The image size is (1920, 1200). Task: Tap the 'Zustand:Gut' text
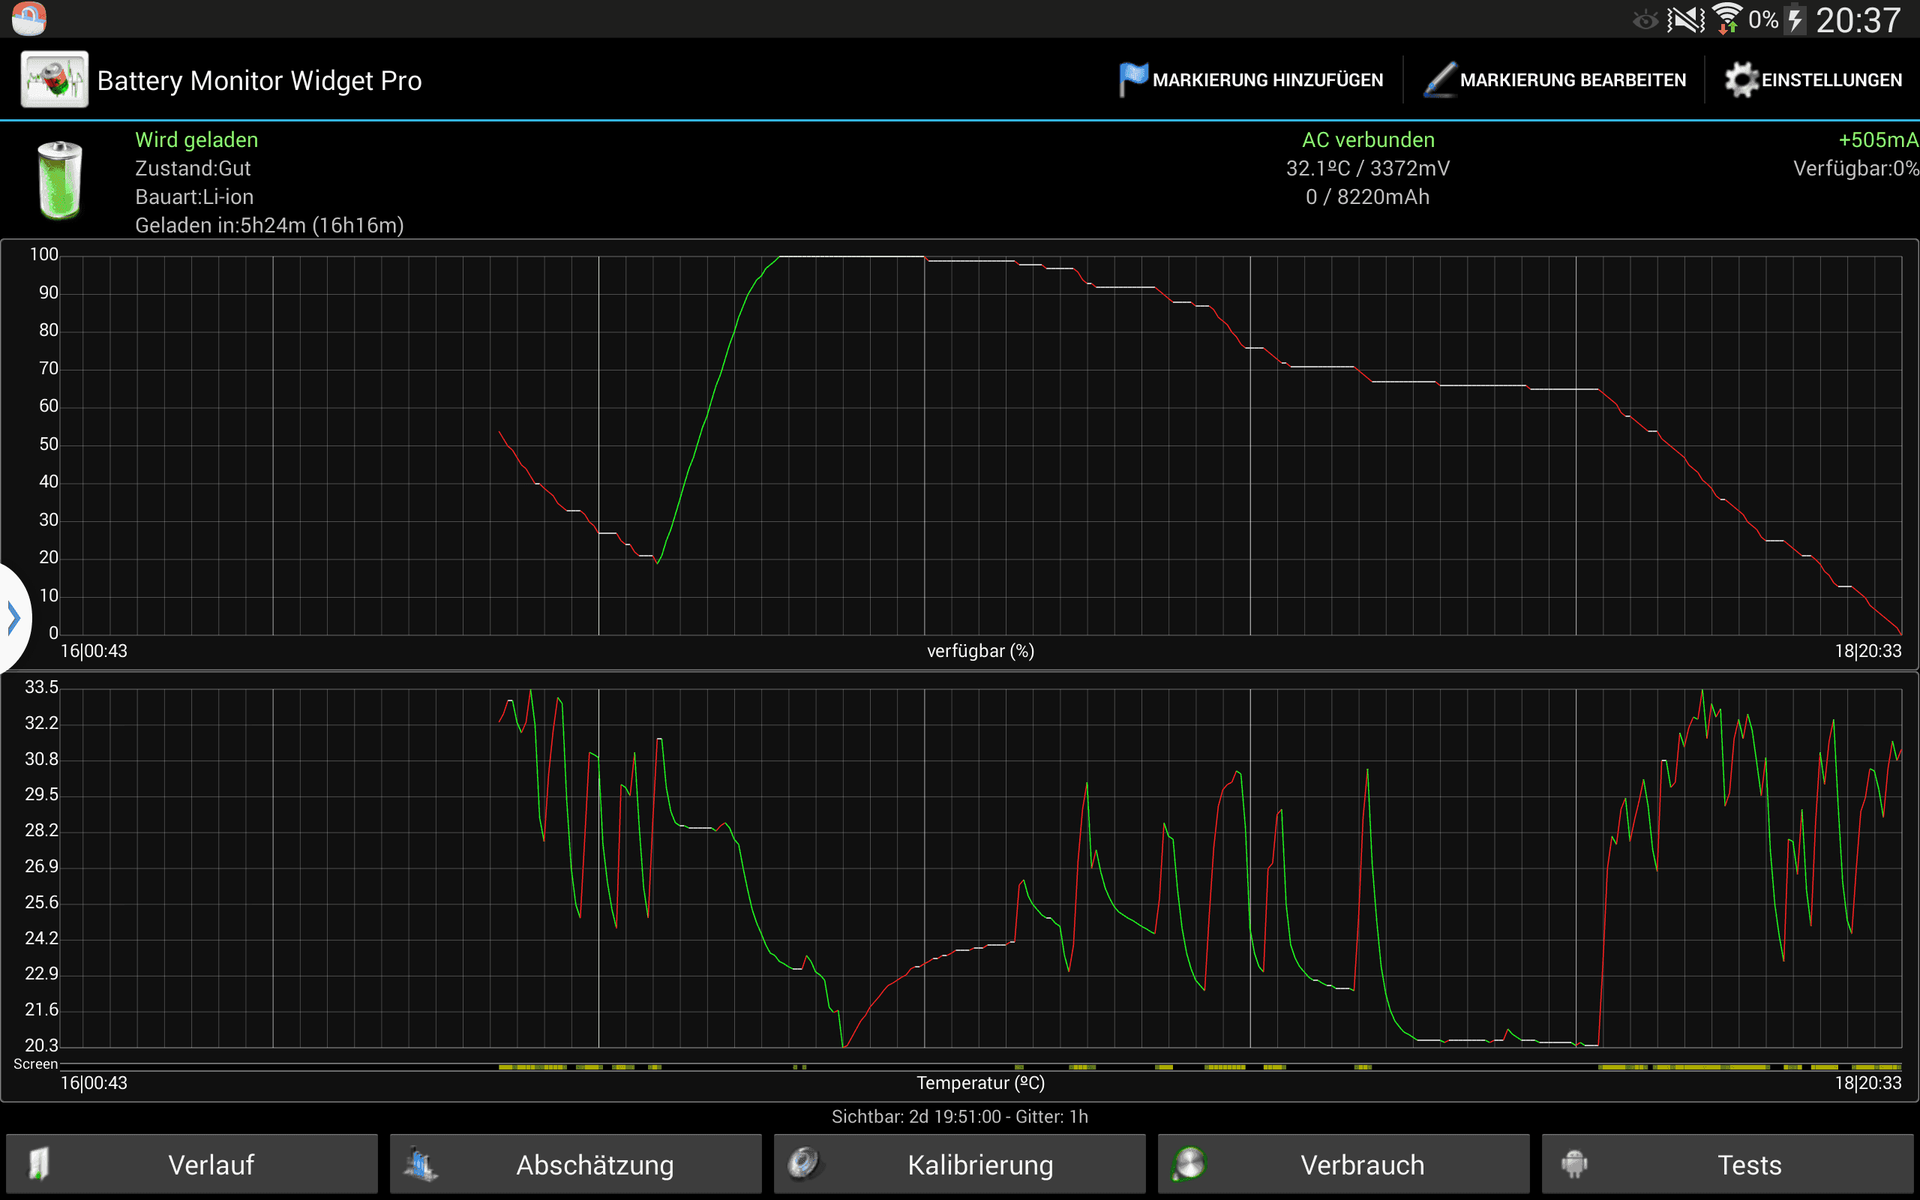[193, 168]
